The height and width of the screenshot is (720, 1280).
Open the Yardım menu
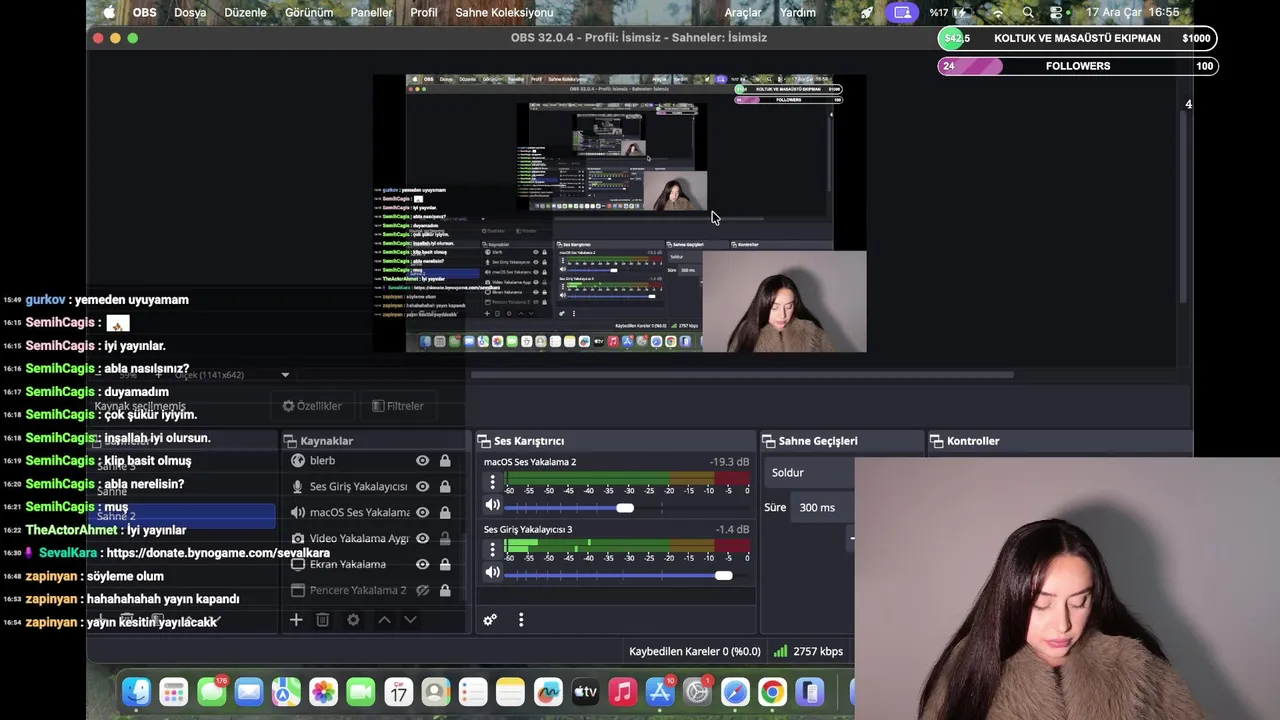(798, 13)
